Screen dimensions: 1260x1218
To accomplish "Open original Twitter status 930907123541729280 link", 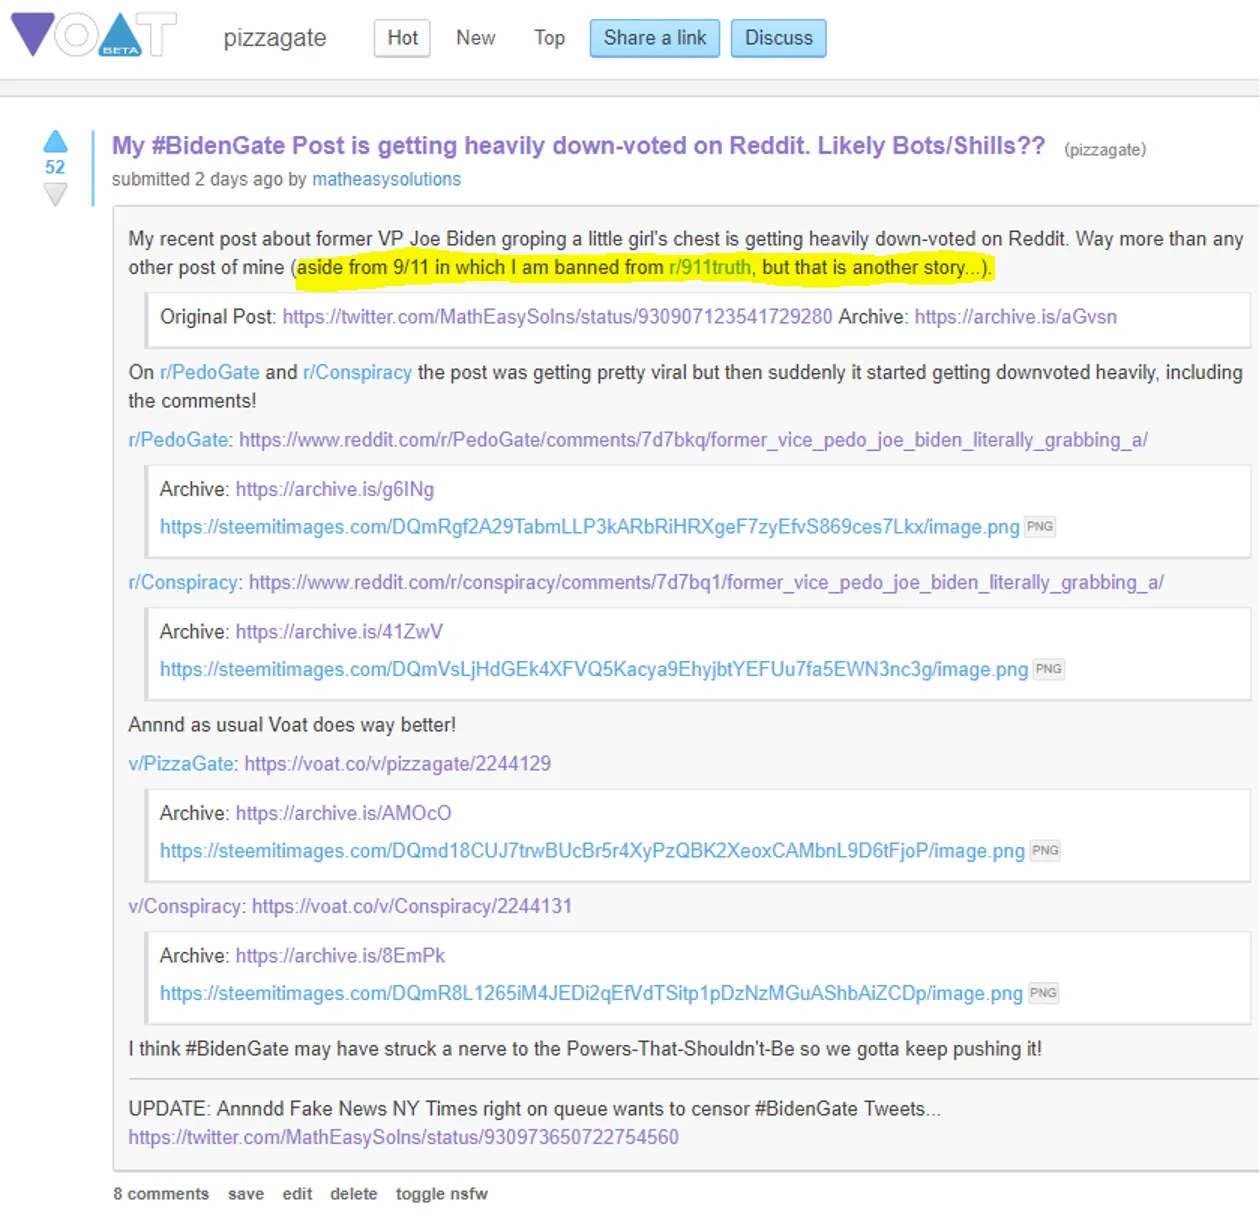I will 557,317.
